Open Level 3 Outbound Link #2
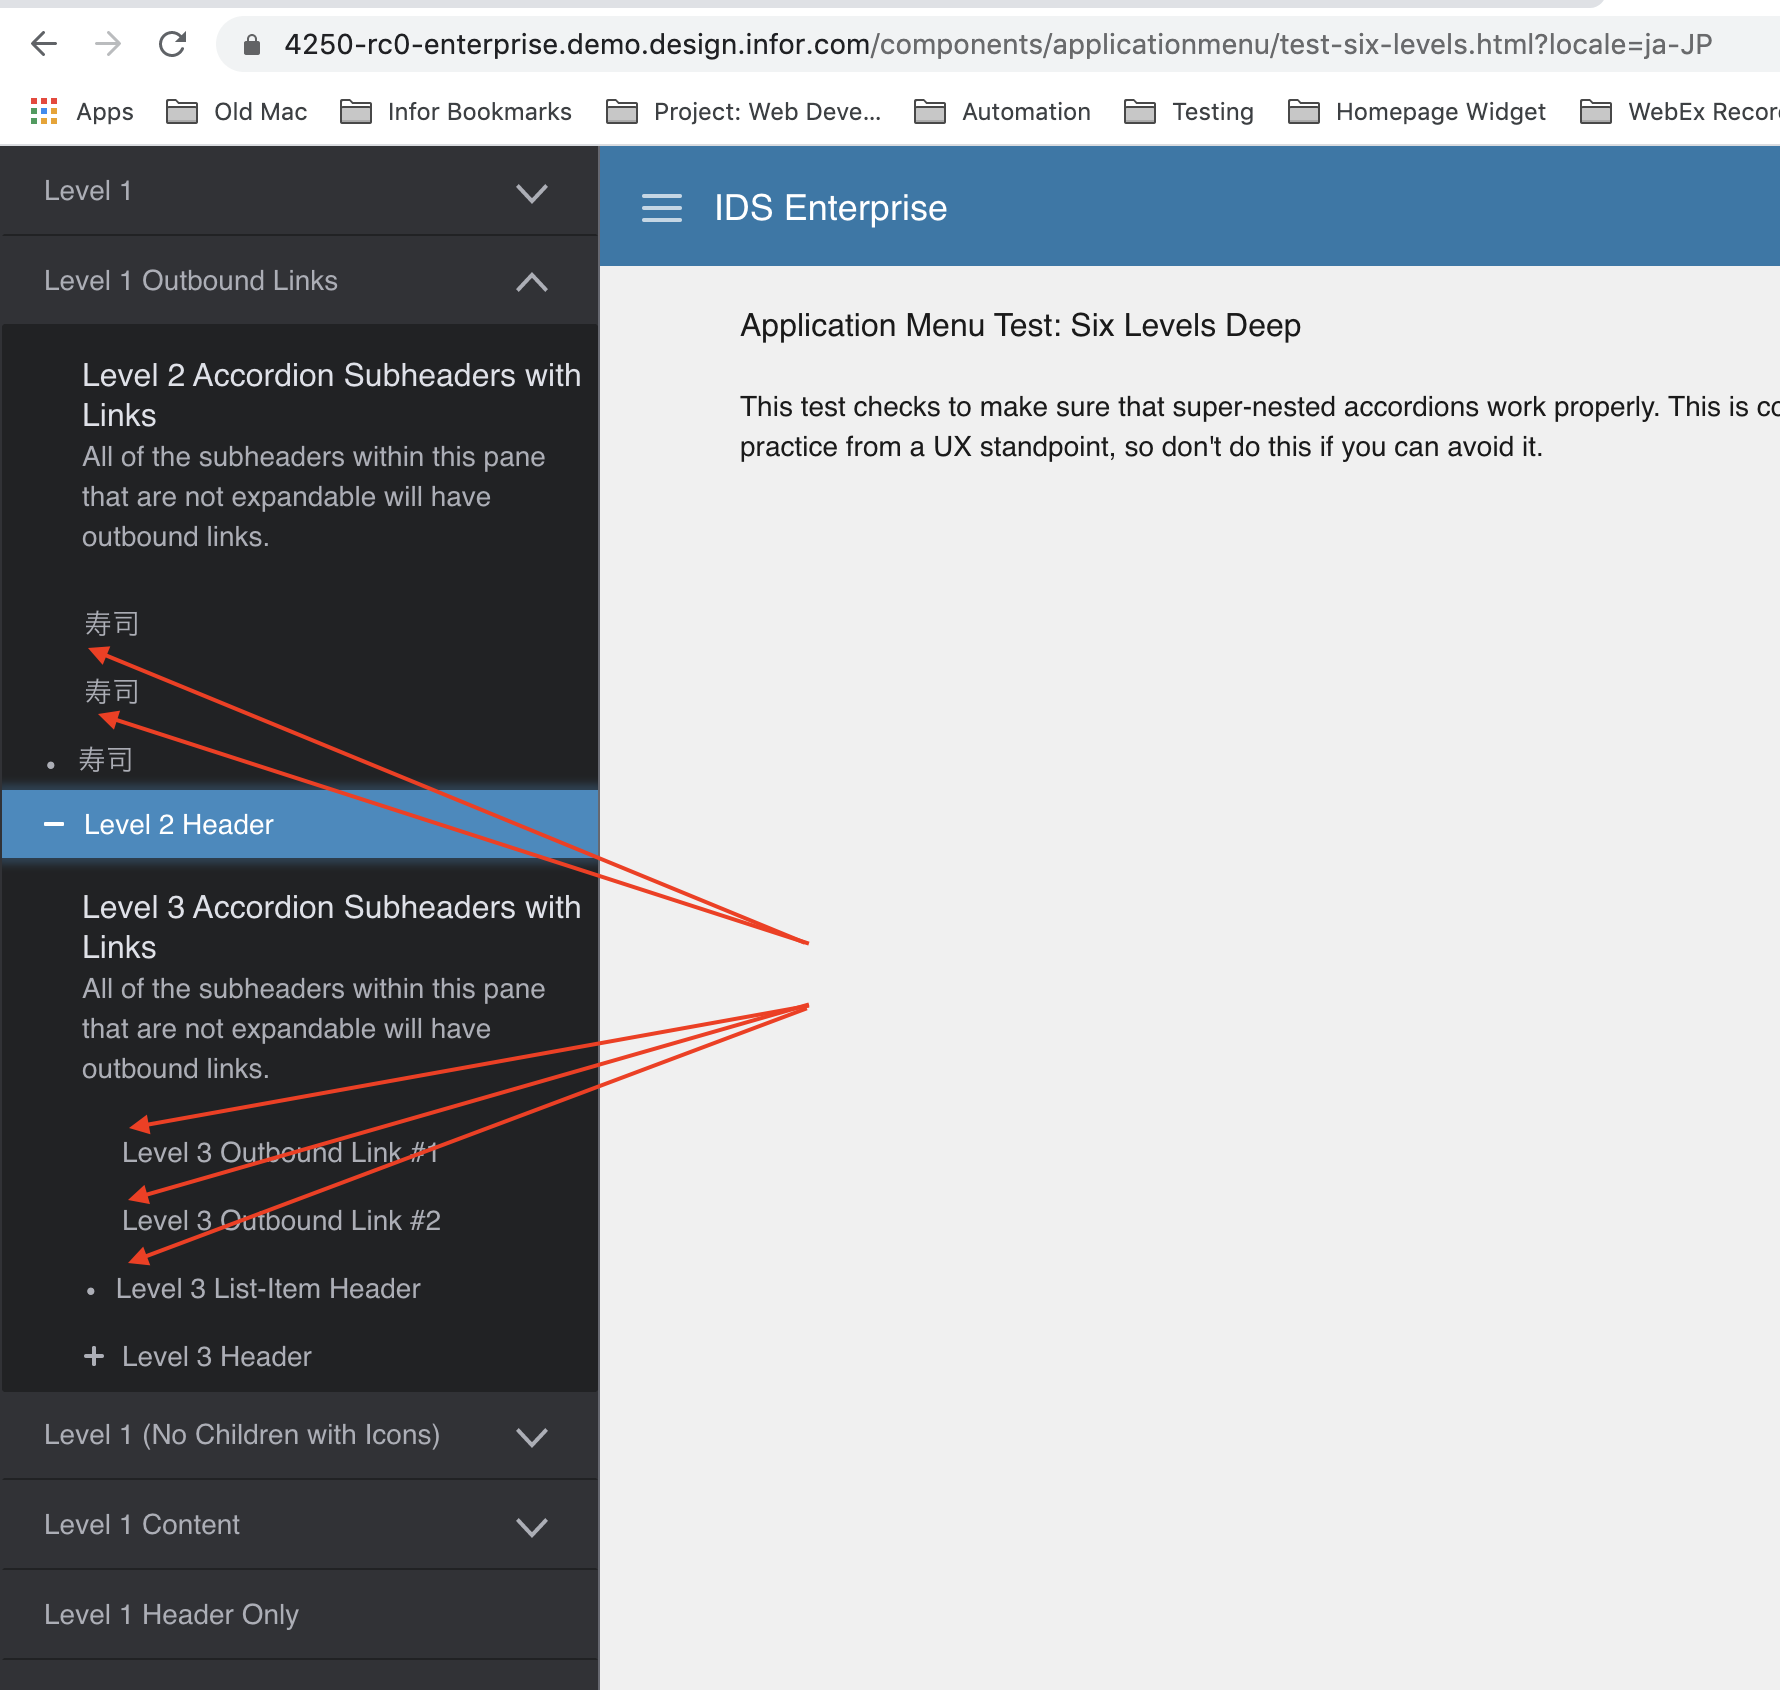1780x1690 pixels. click(x=281, y=1220)
